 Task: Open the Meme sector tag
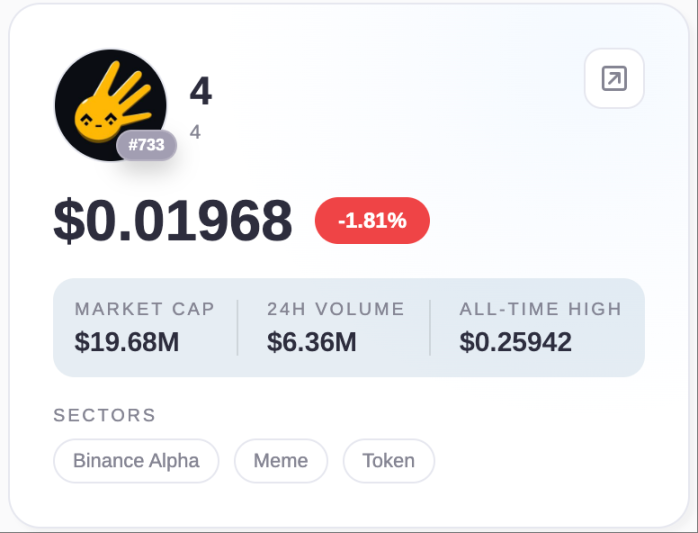point(281,461)
